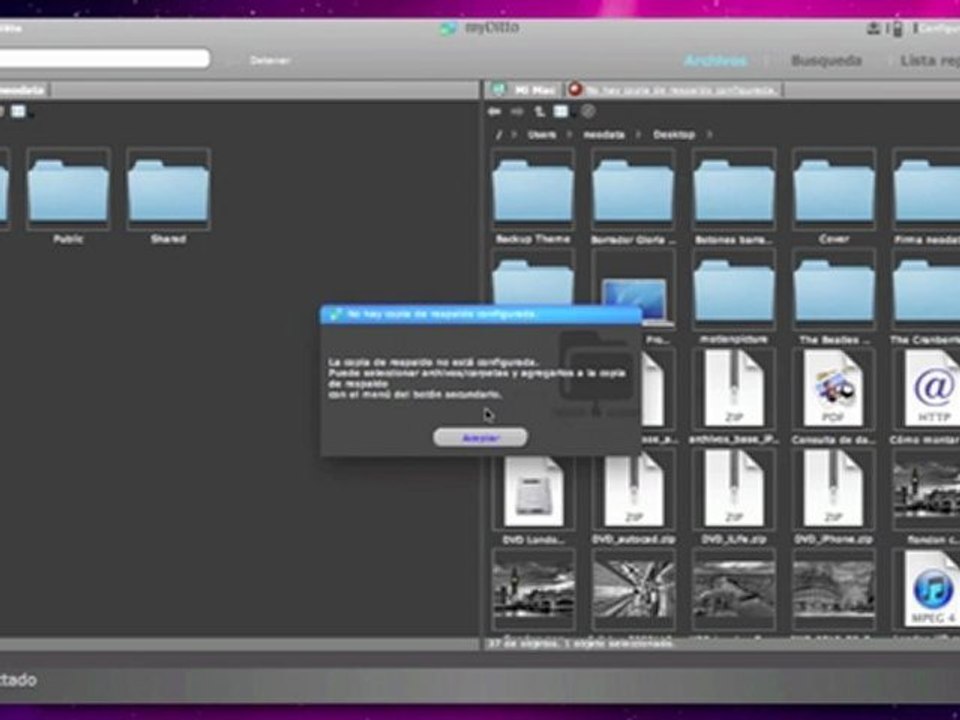
Task: Select the photo thumbnail below DVD_autocad.zip
Action: (x=633, y=591)
